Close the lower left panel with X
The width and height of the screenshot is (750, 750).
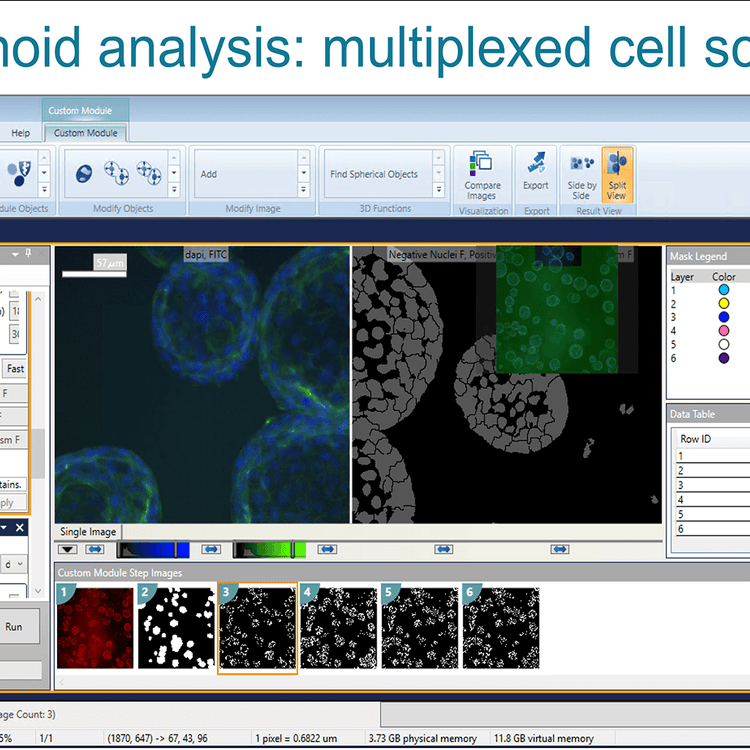[20, 528]
